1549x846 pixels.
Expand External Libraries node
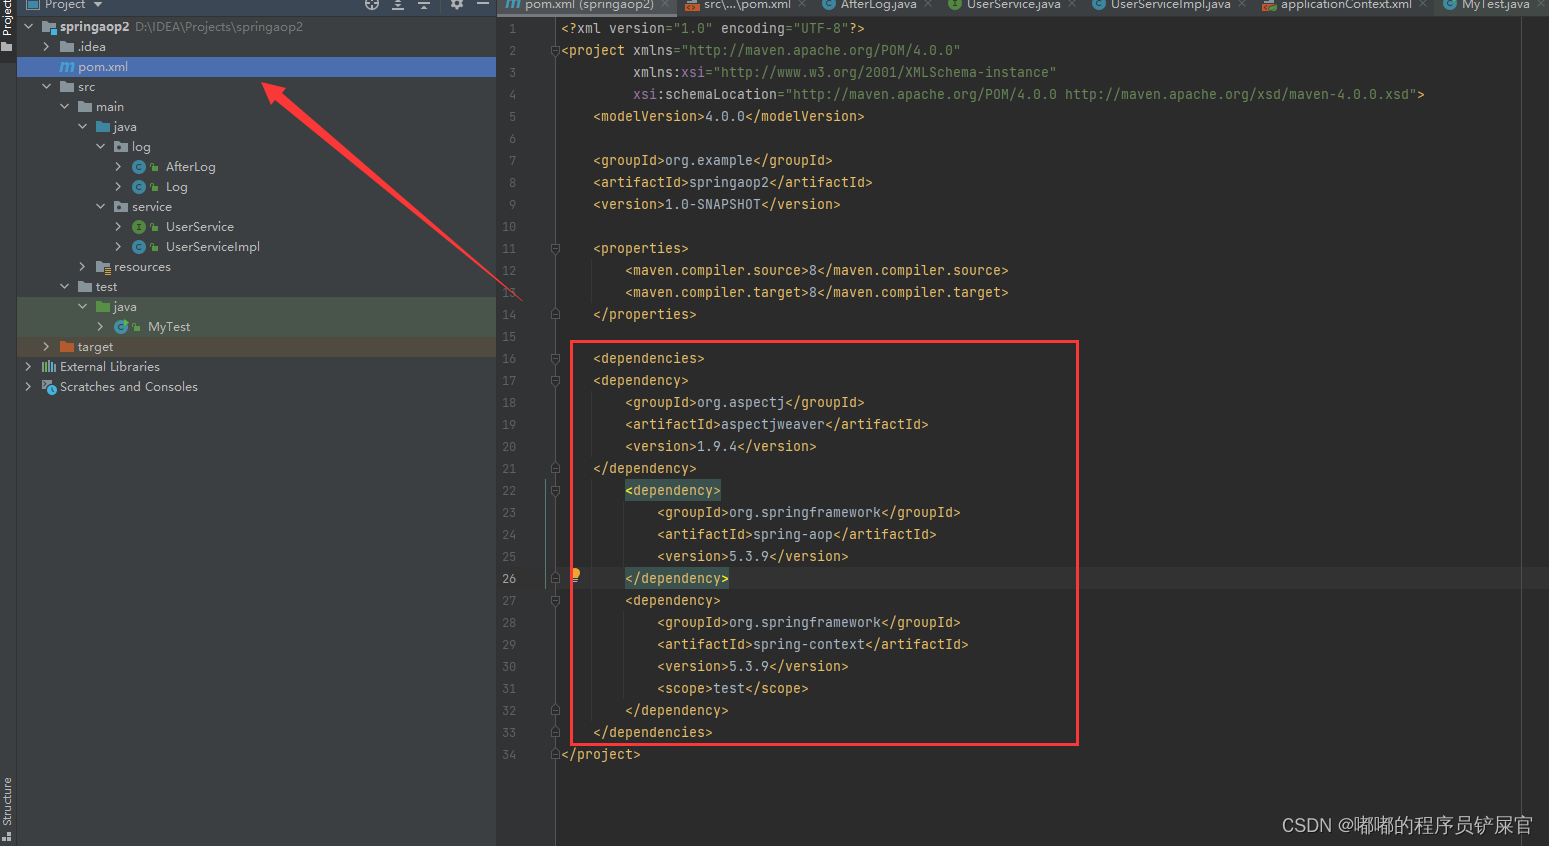(x=28, y=367)
